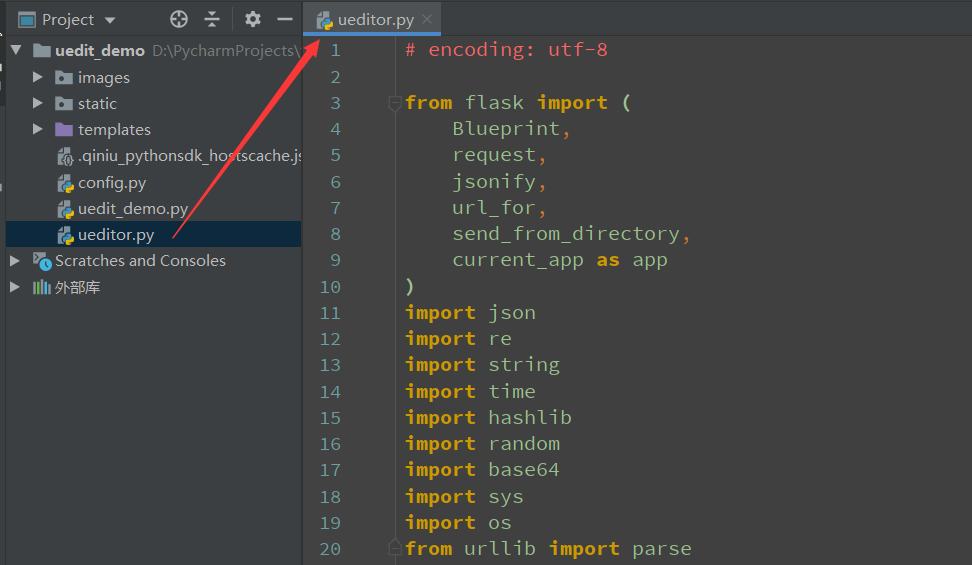
Task: Open config.py in the project tree
Action: click(112, 183)
